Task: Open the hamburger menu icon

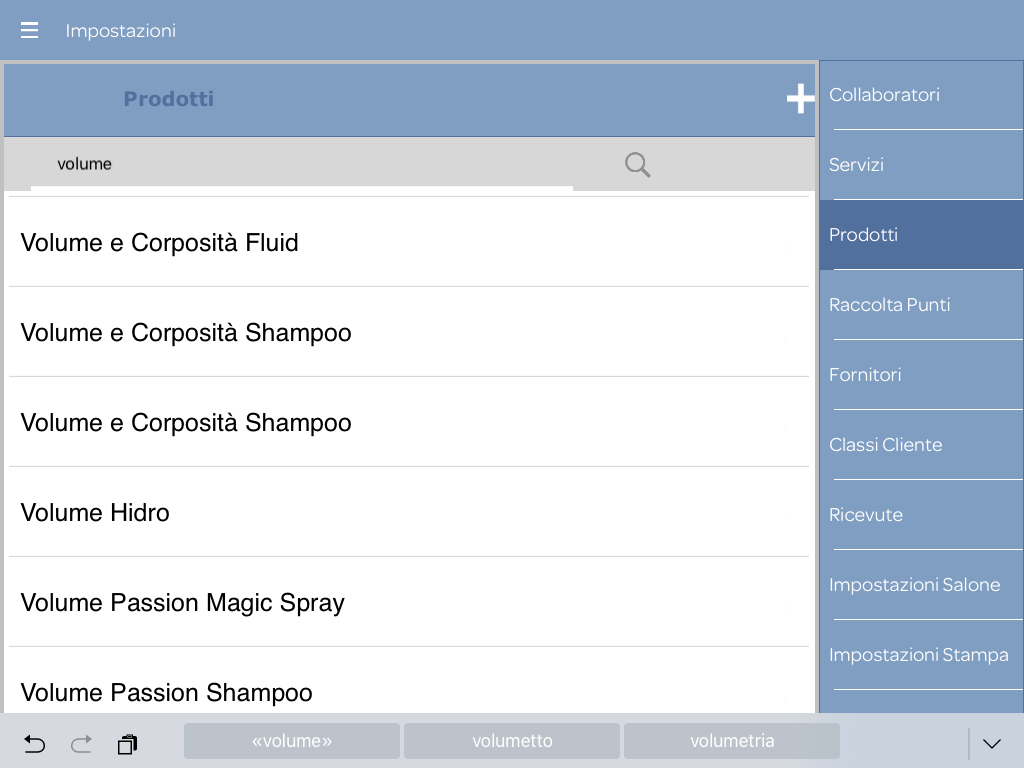Action: tap(30, 31)
